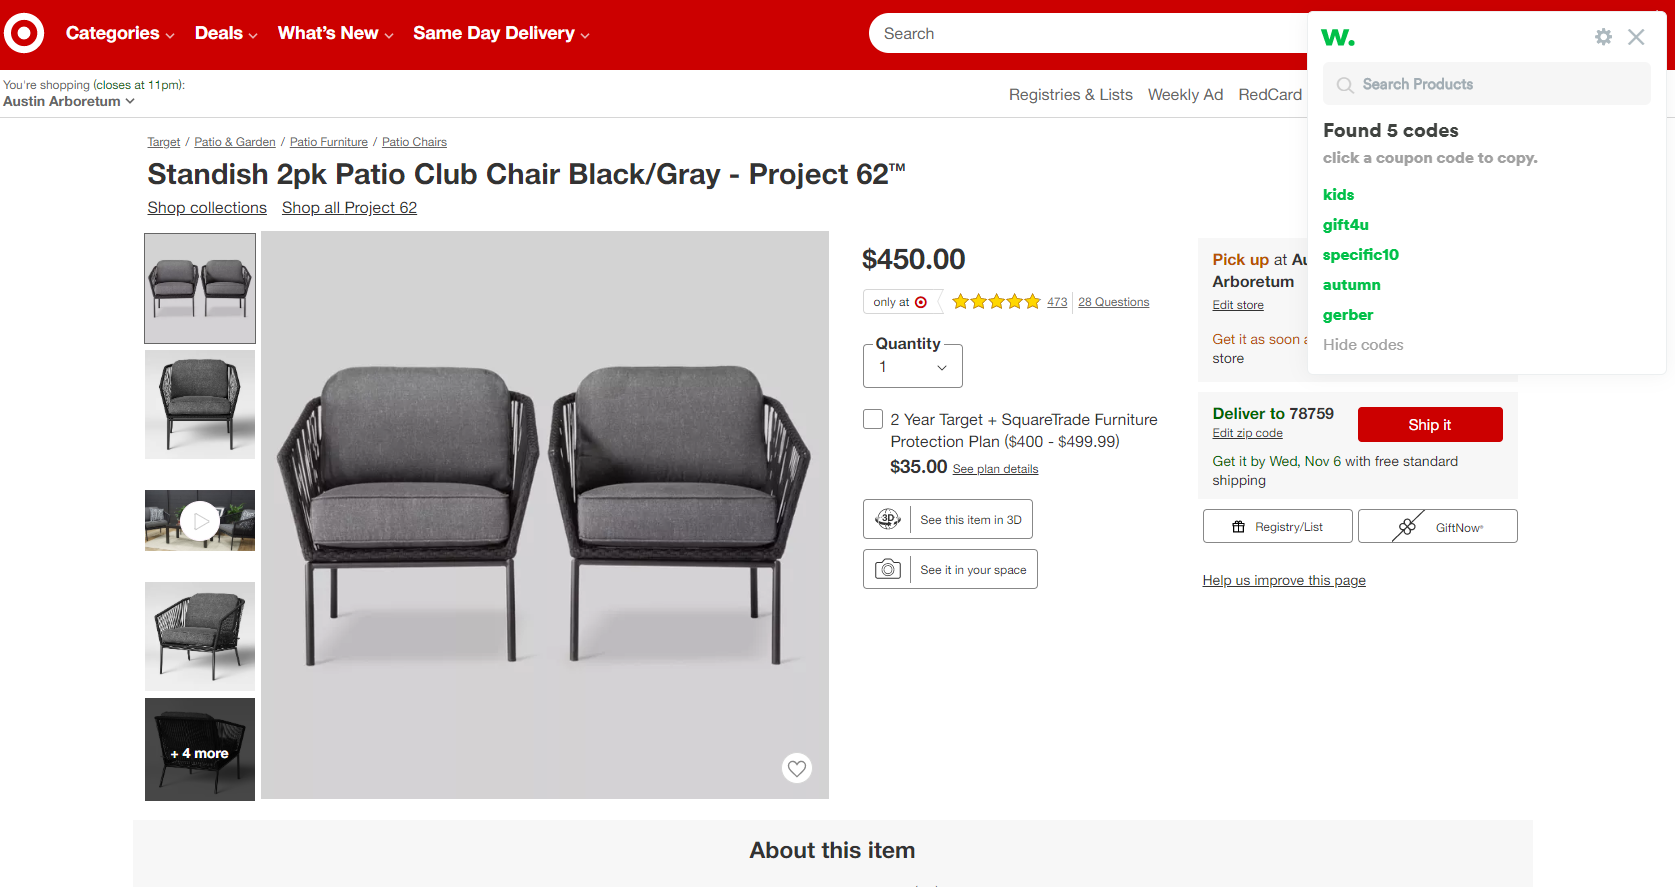Check the SquareTrade Protection Plan checkbox
1675x887 pixels.
tap(873, 419)
